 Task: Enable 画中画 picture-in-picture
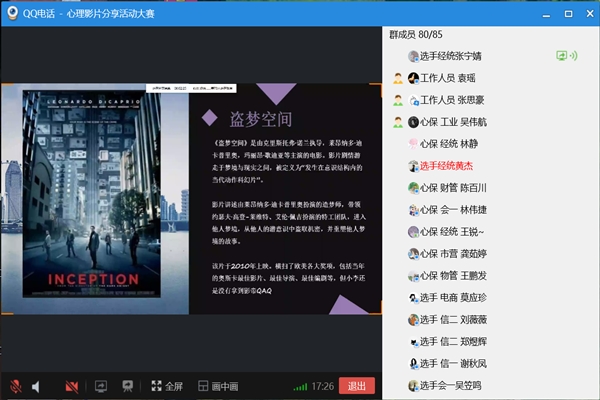[x=218, y=386]
